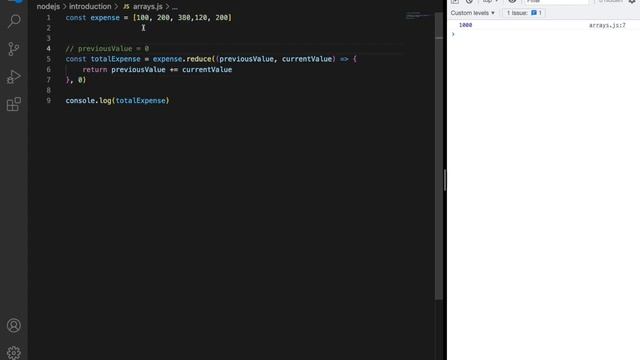Click 'console.log' on line 9
640x360 pixels.
pos(89,100)
